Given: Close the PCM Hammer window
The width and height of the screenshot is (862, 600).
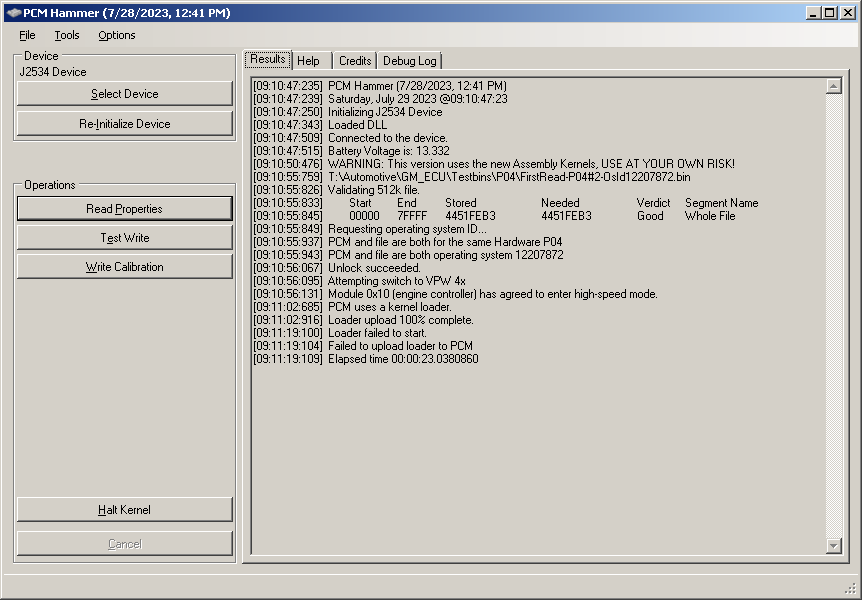Looking at the screenshot, I should point(848,13).
